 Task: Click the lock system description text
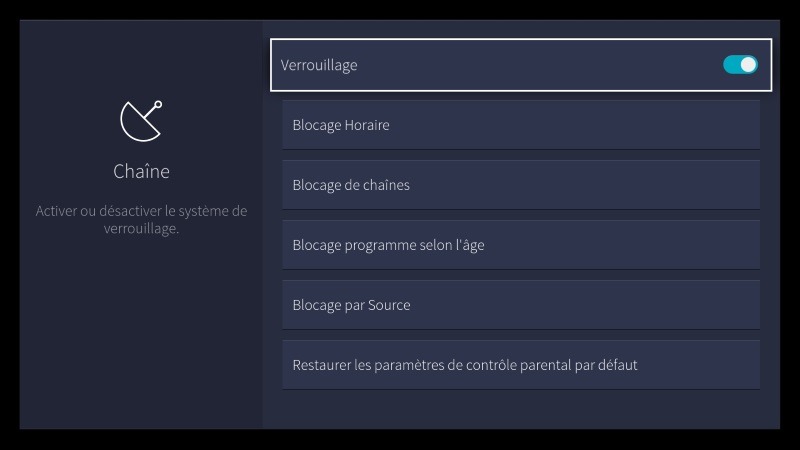[141, 220]
